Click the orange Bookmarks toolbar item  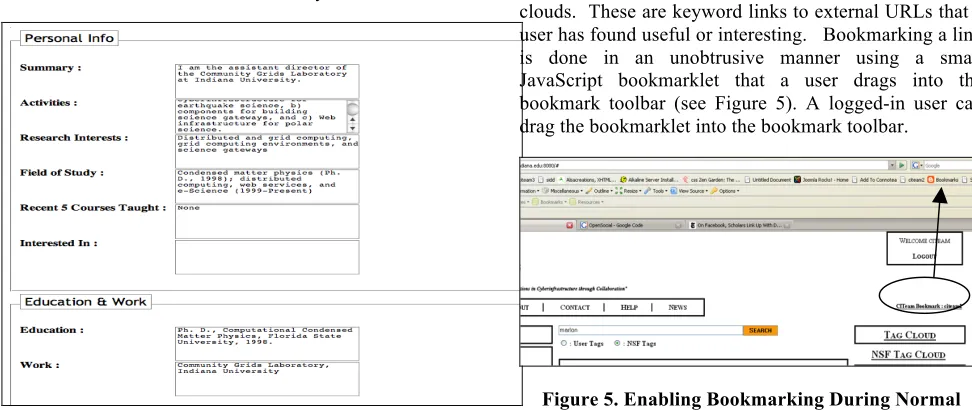tap(943, 179)
